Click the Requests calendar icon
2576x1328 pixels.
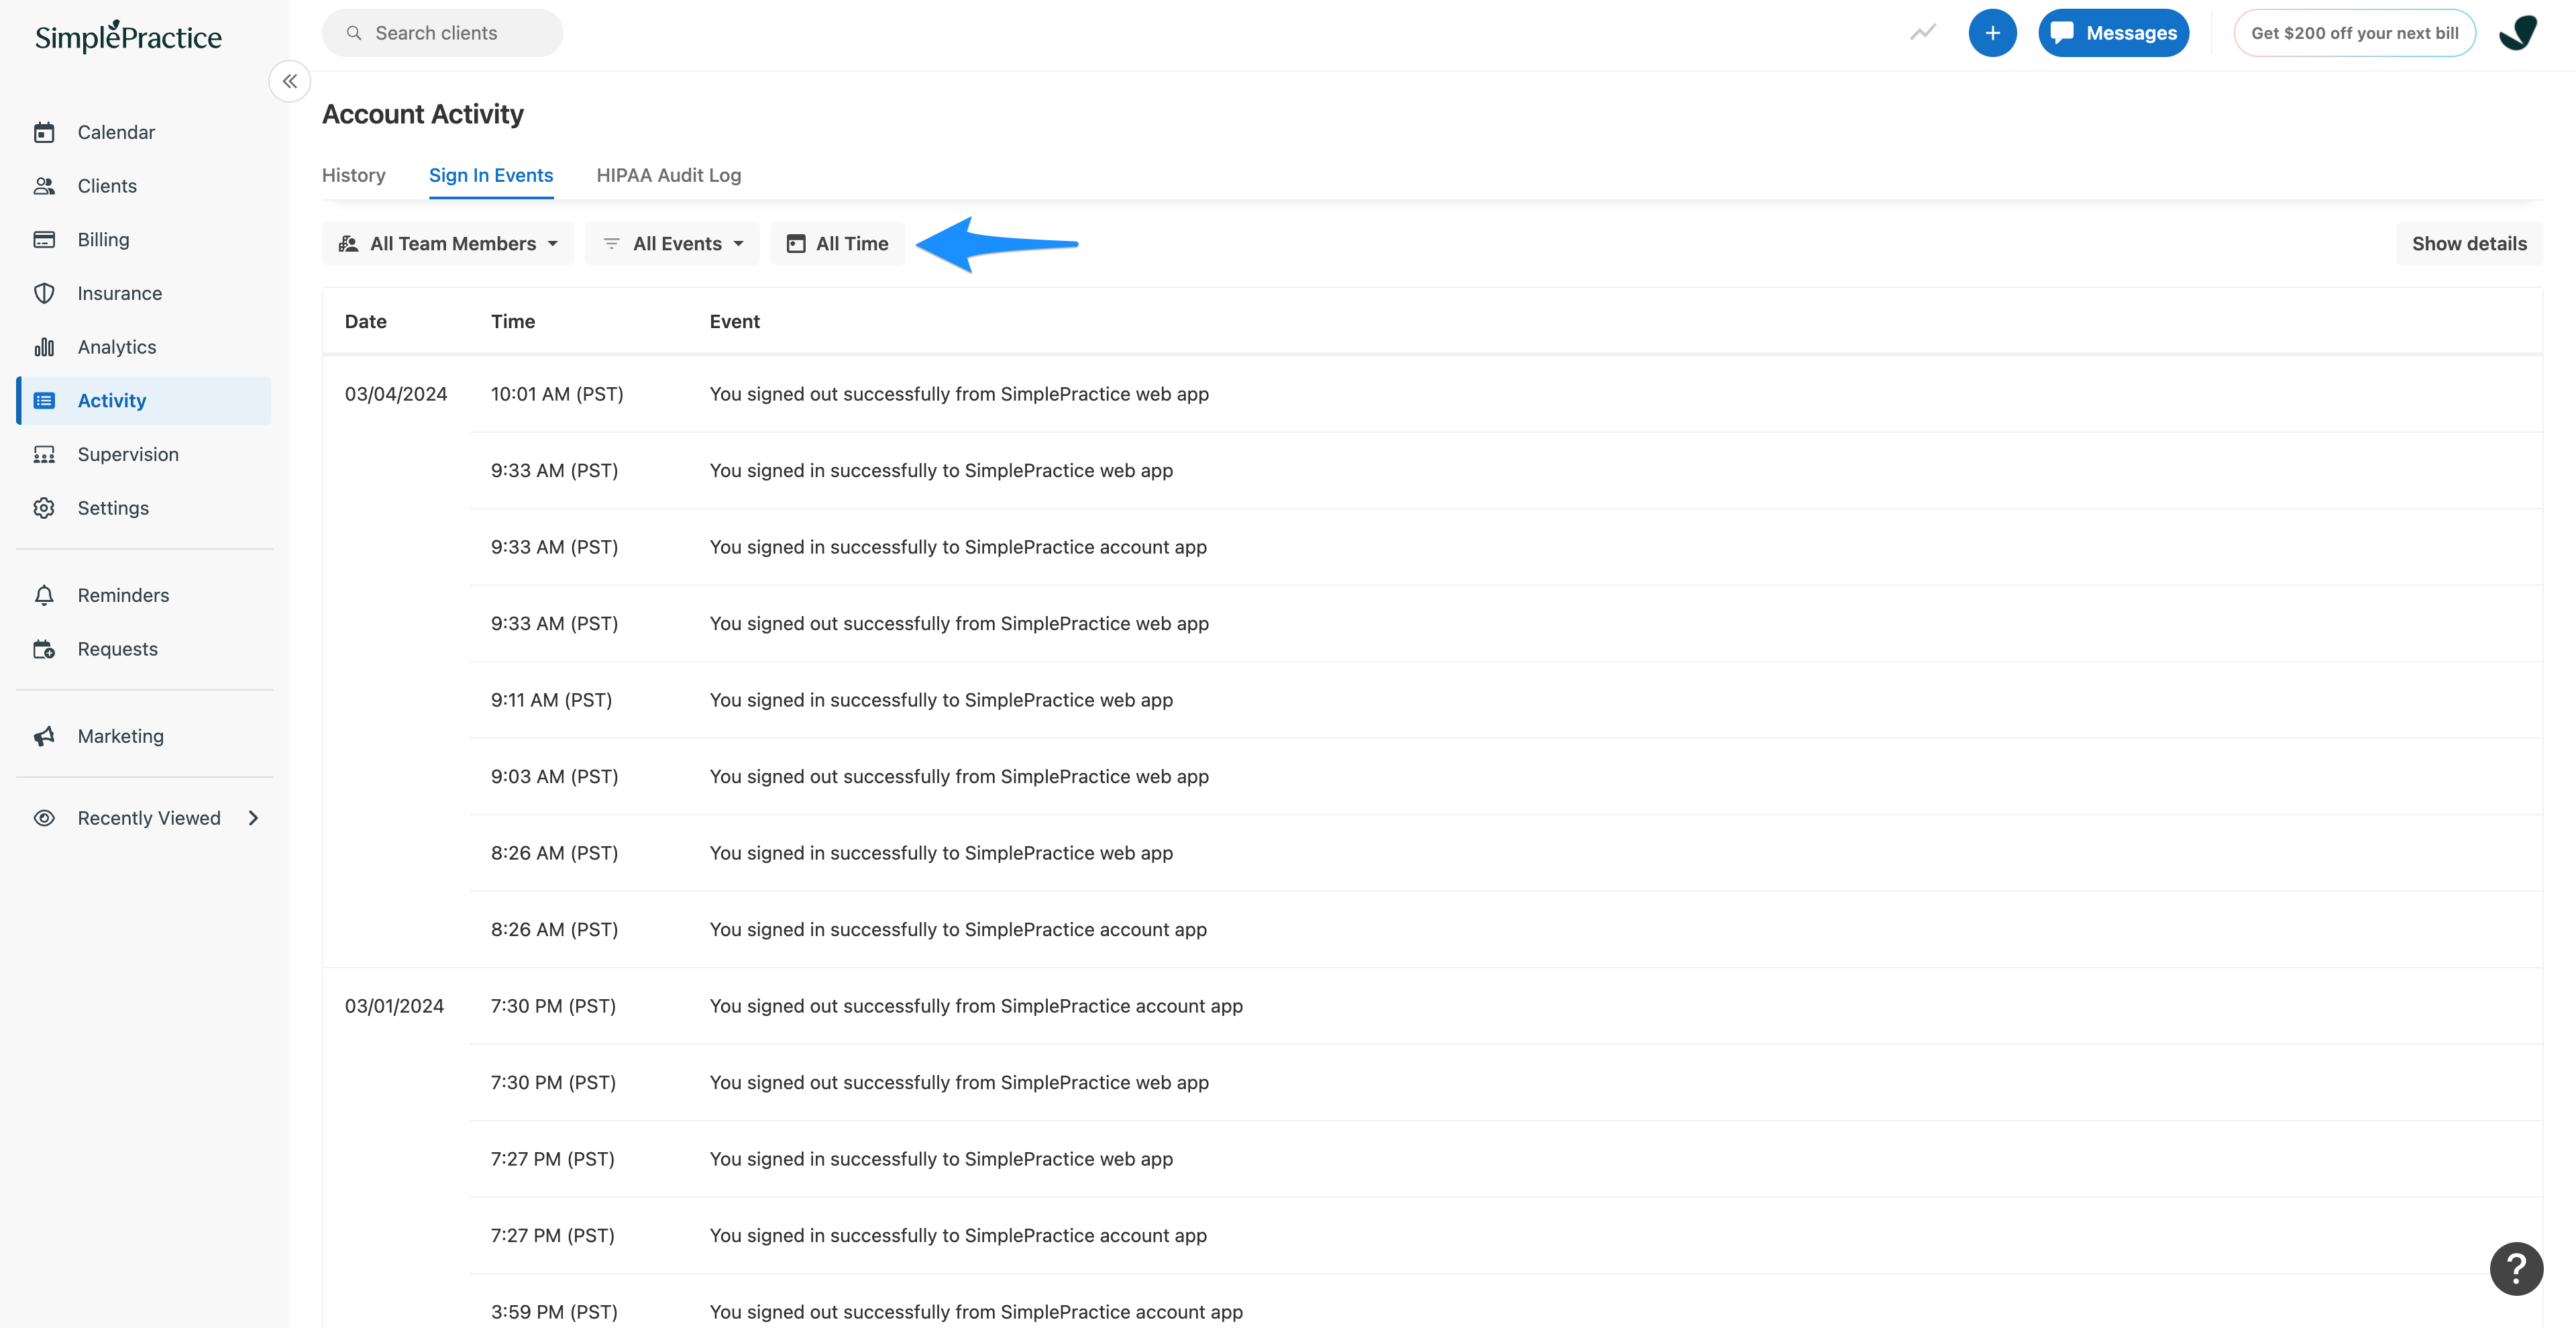(44, 649)
